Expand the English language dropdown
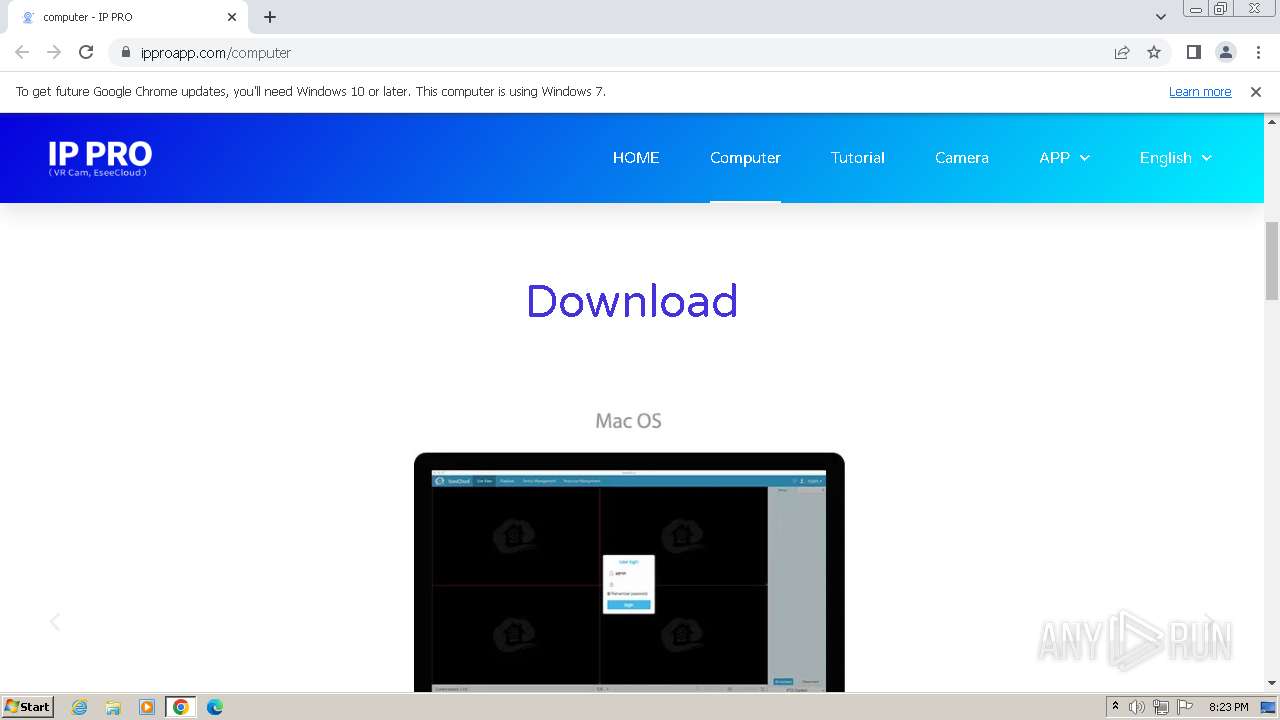Viewport: 1280px width, 720px height. pos(1175,157)
